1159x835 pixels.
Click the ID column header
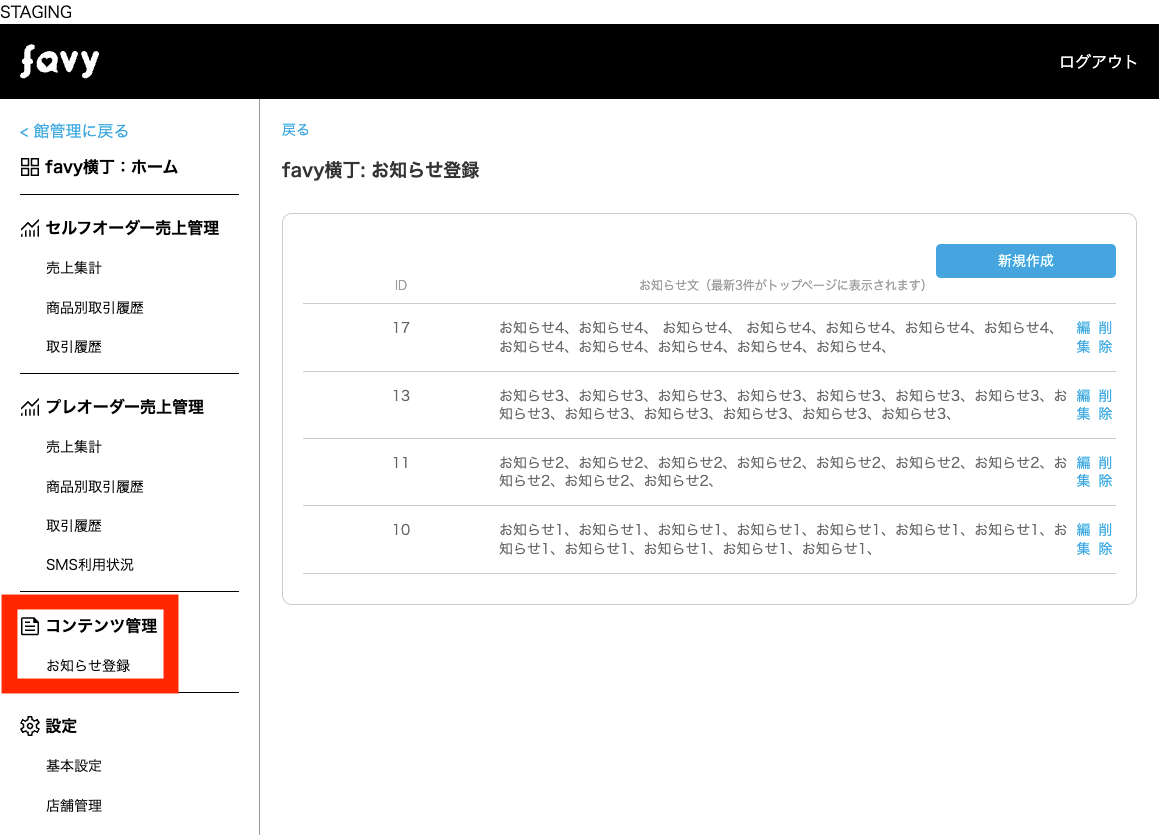point(401,285)
